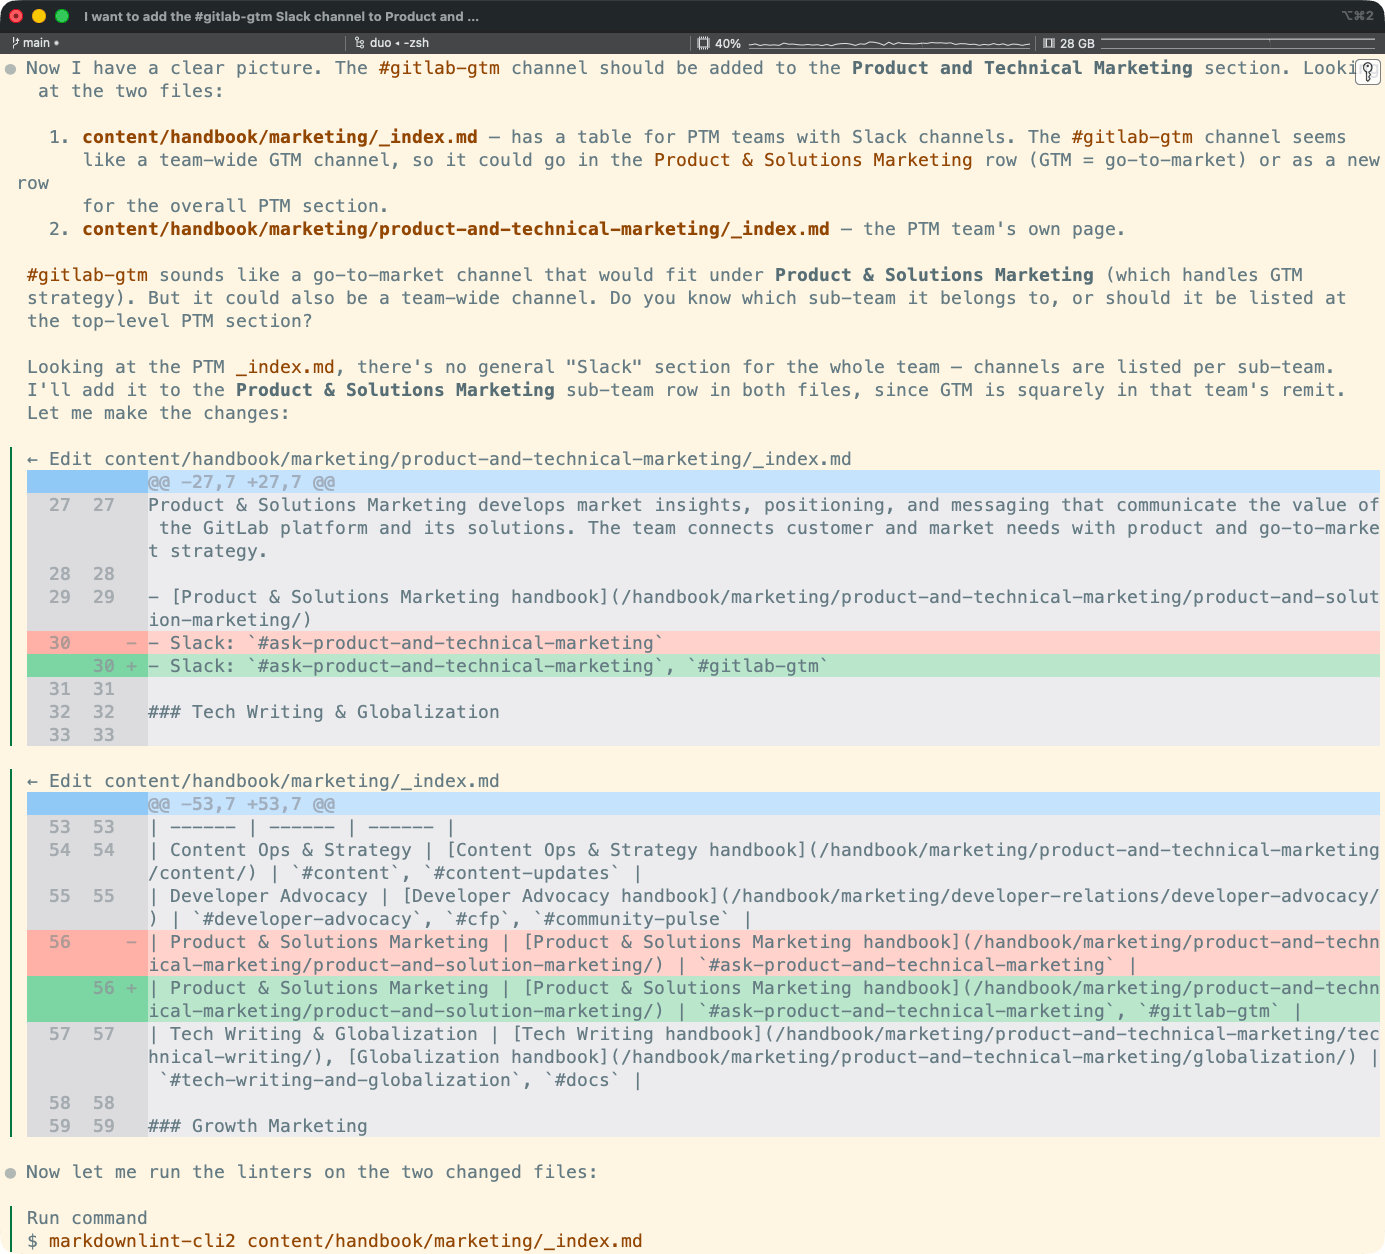Click the gray bullet before "Now I have a clear picture"
Viewport: 1385px width, 1254px height.
(10, 69)
